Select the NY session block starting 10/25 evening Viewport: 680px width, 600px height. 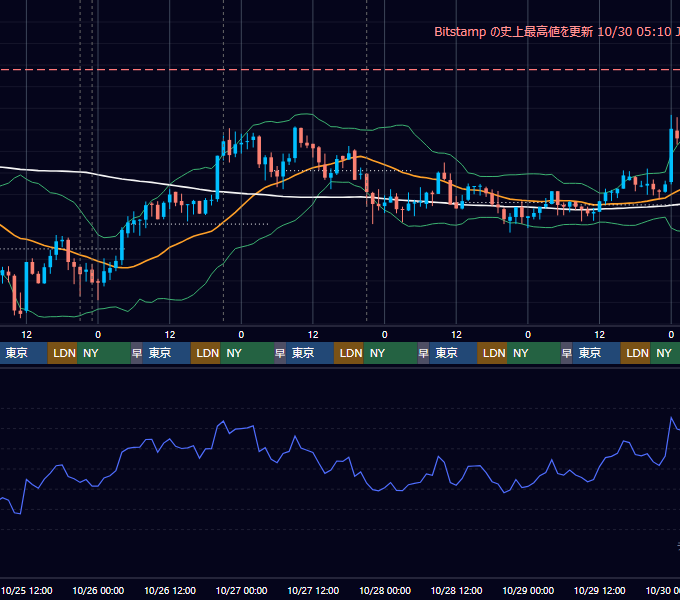(104, 353)
